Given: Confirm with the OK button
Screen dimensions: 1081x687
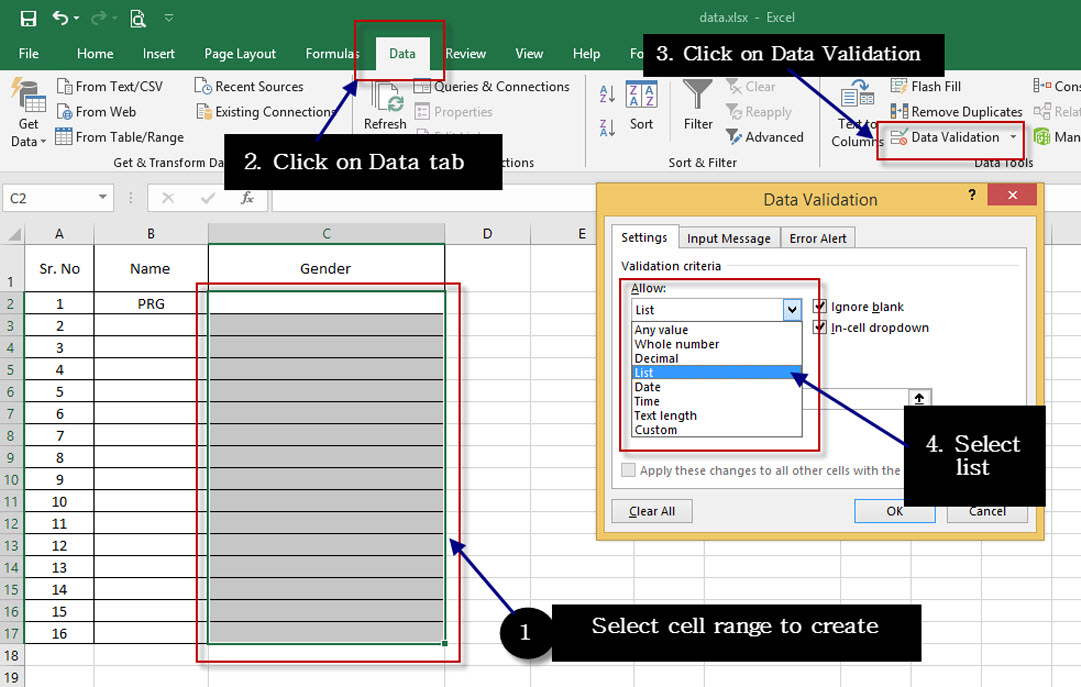Looking at the screenshot, I should point(894,511).
